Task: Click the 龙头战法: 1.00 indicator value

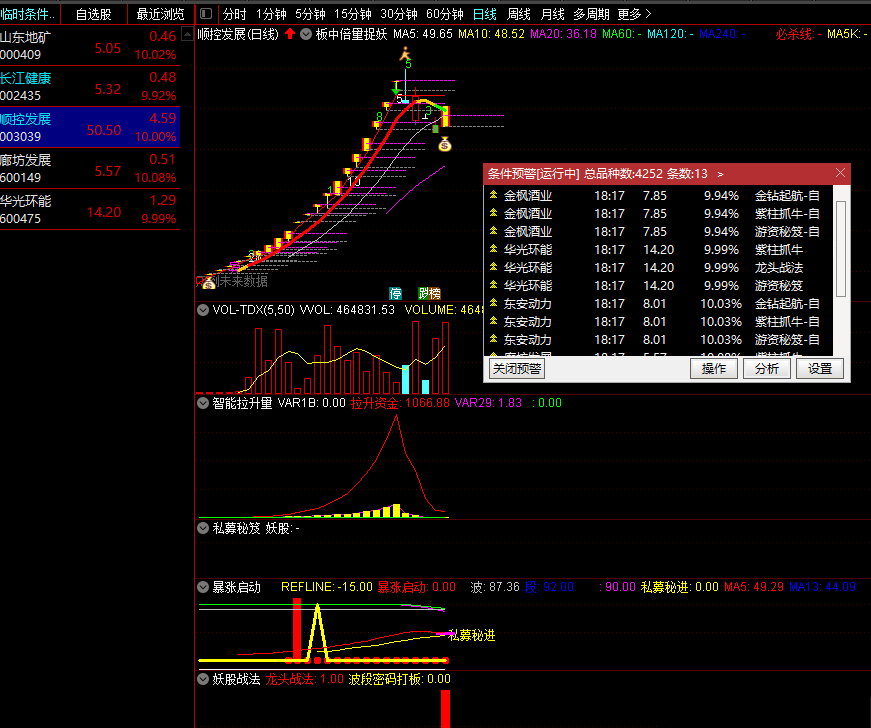Action: pos(304,679)
